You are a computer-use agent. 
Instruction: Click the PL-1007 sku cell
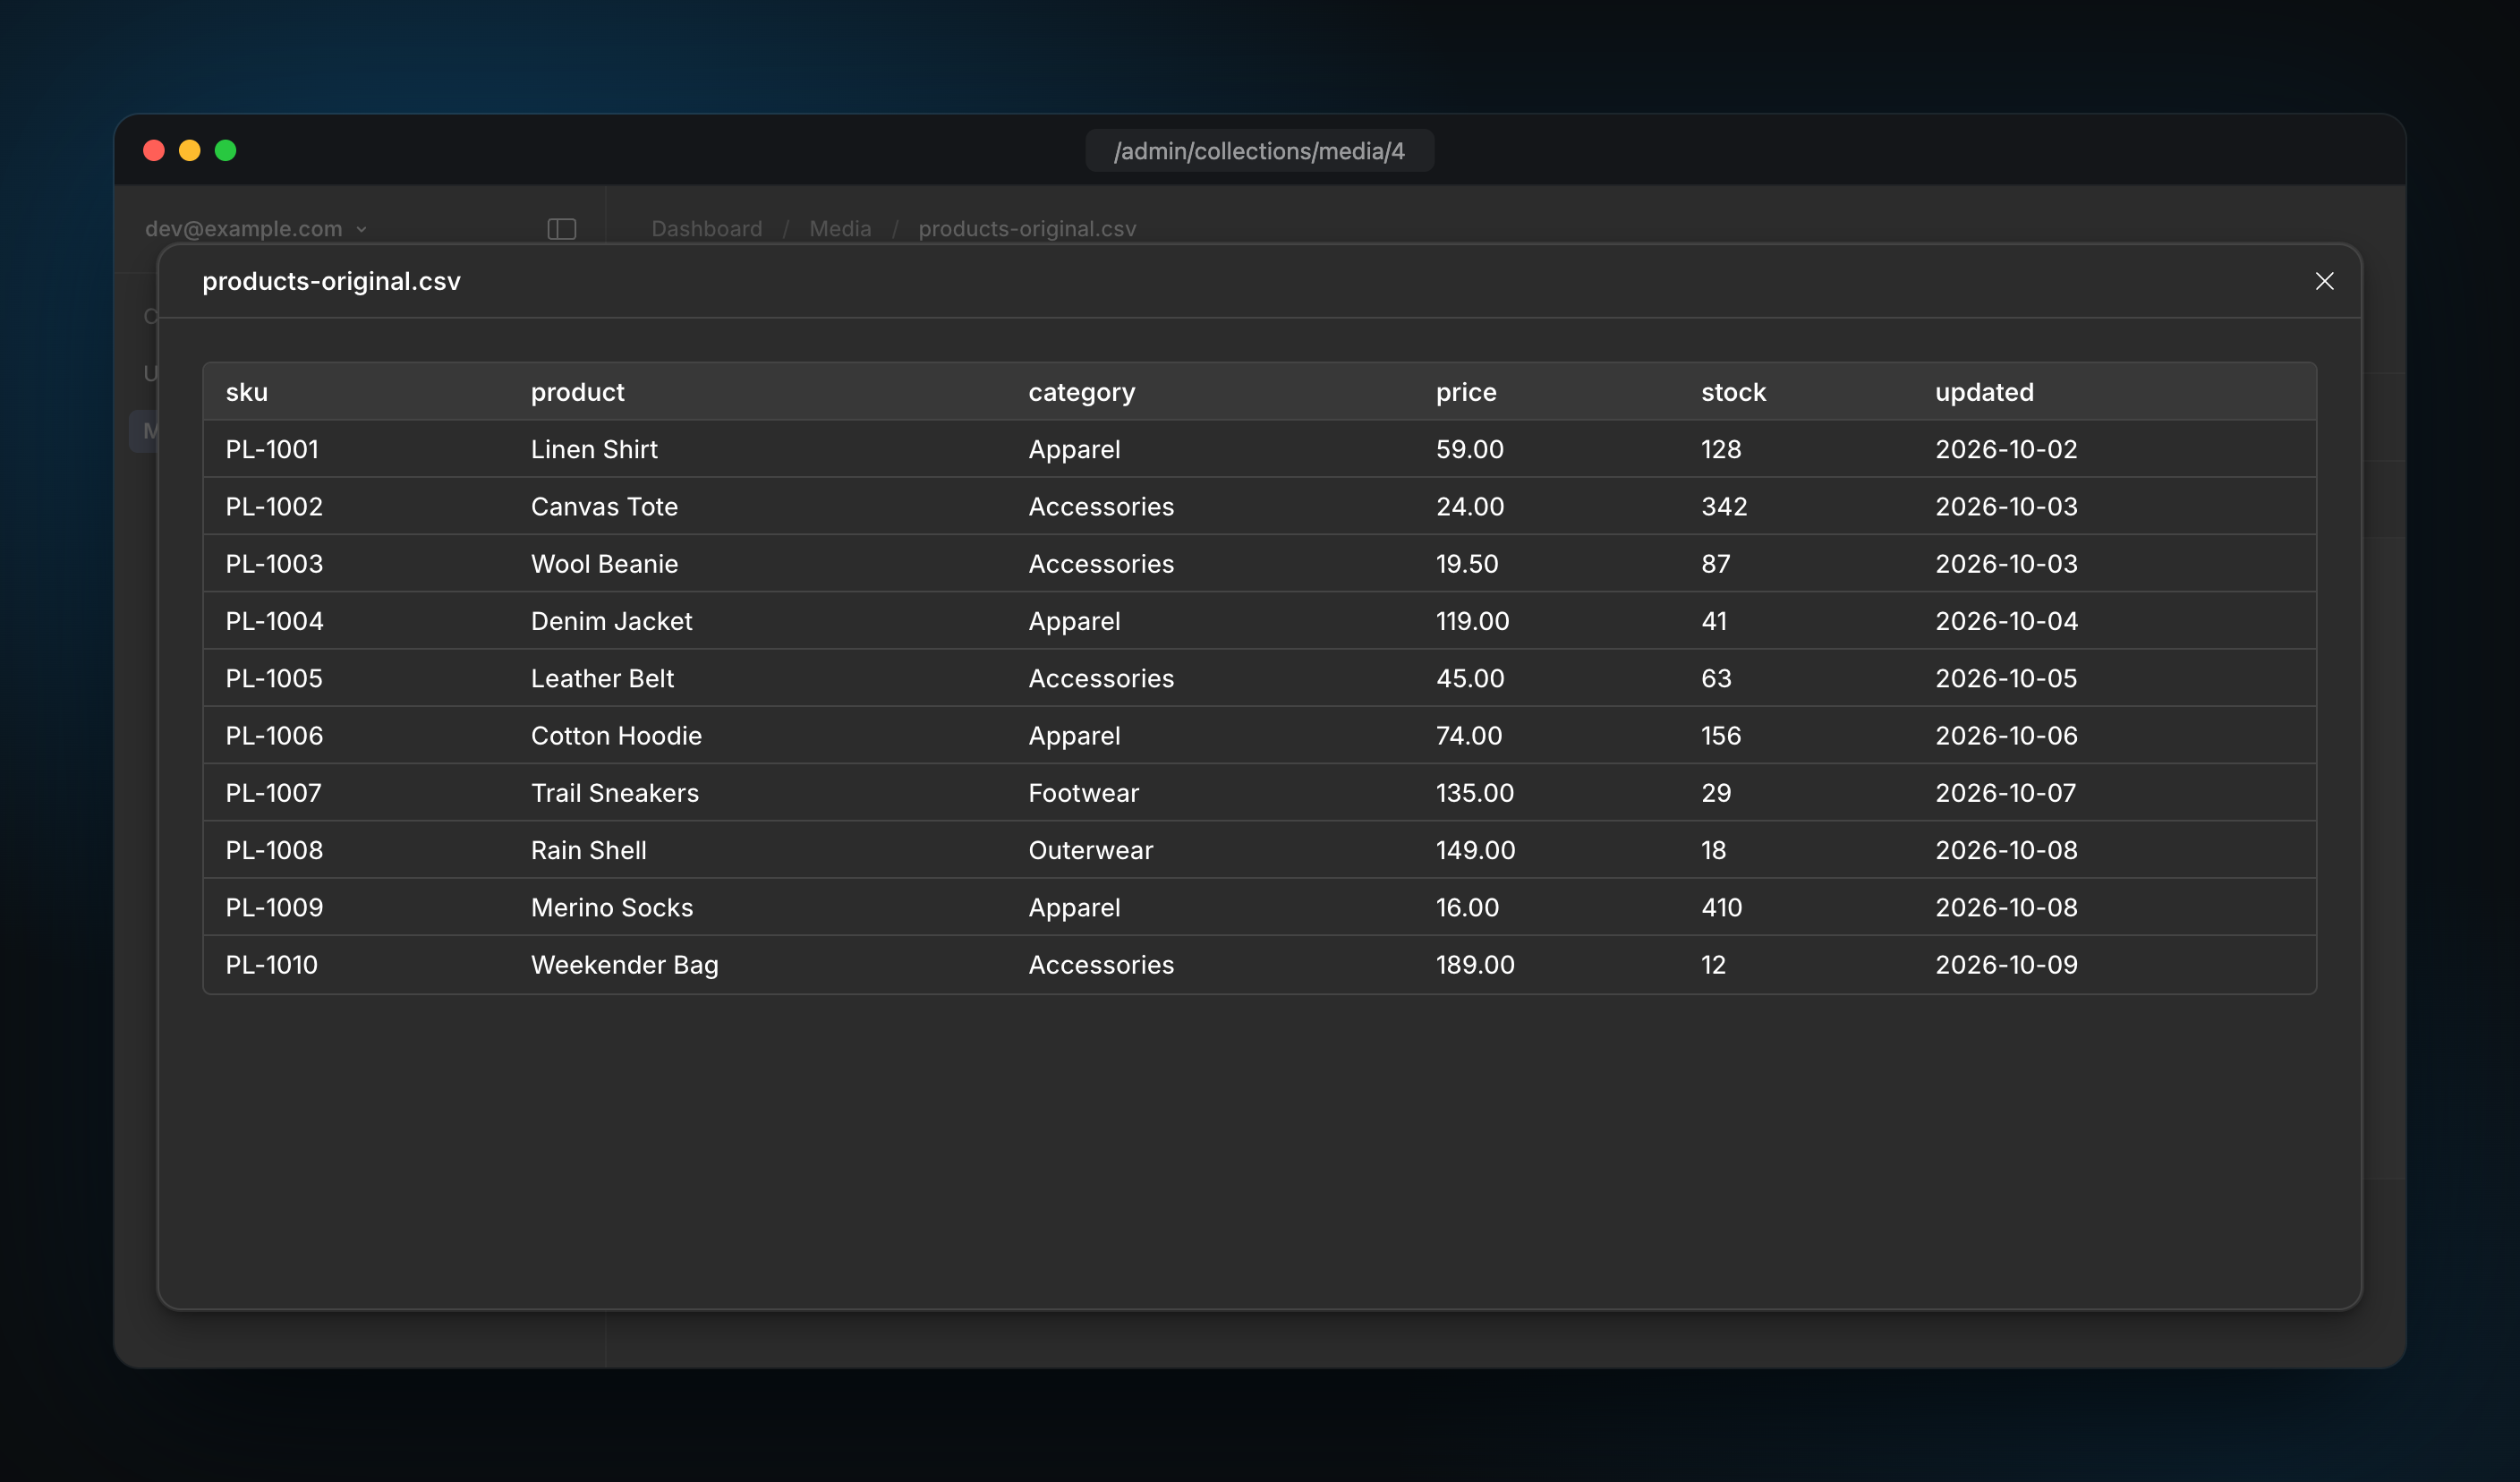click(x=273, y=793)
